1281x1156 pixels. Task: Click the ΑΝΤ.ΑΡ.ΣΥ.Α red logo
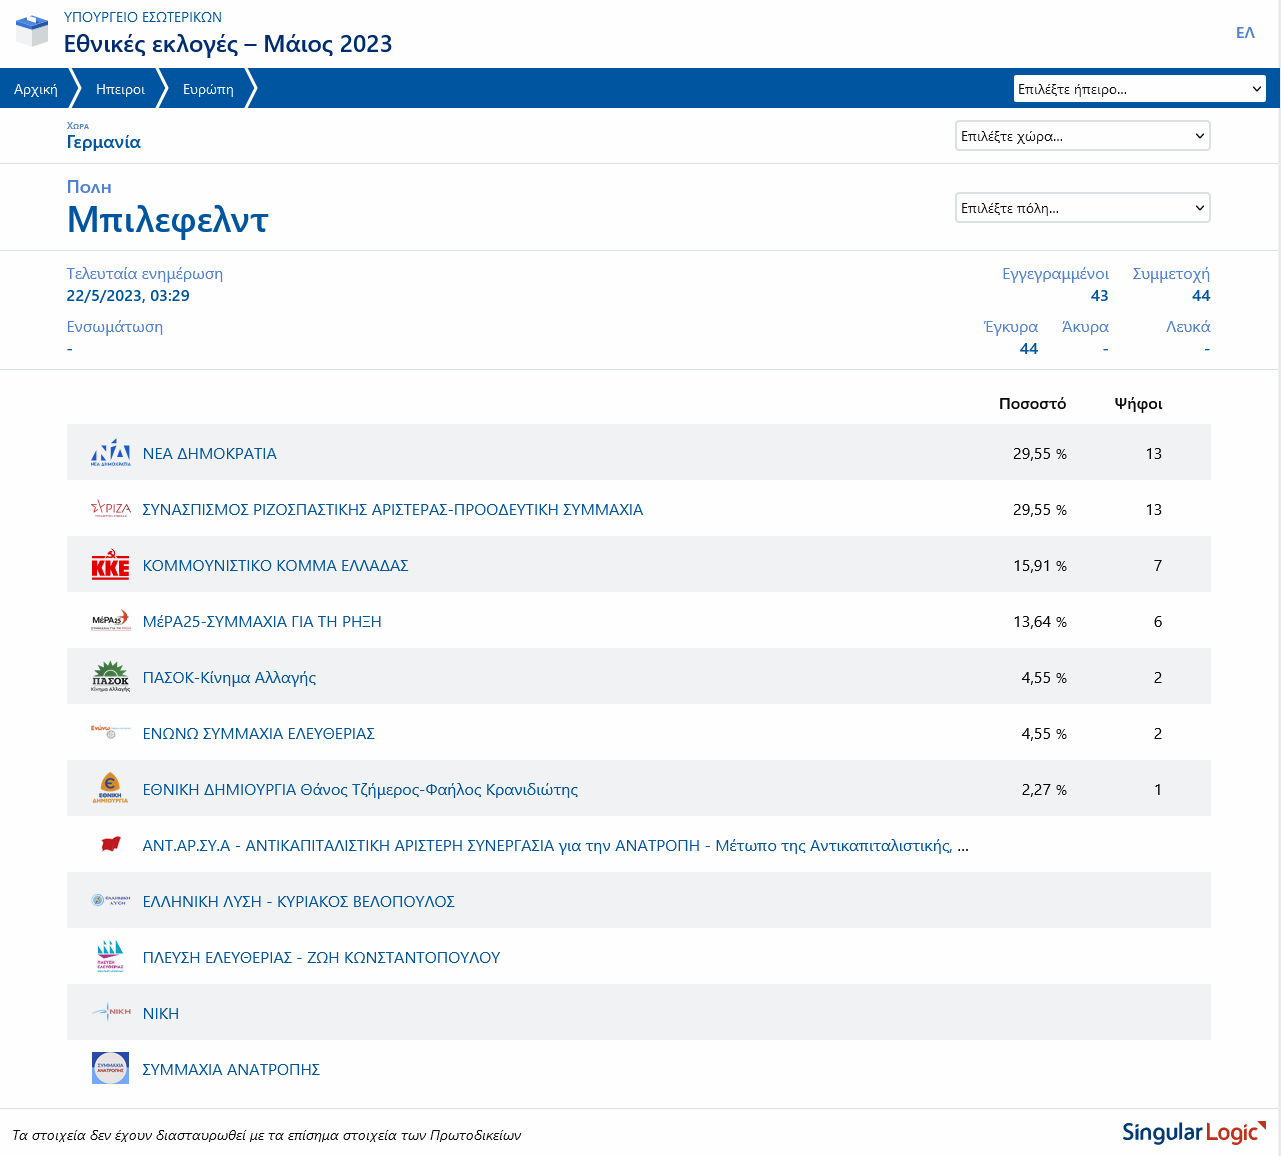pyautogui.click(x=110, y=845)
